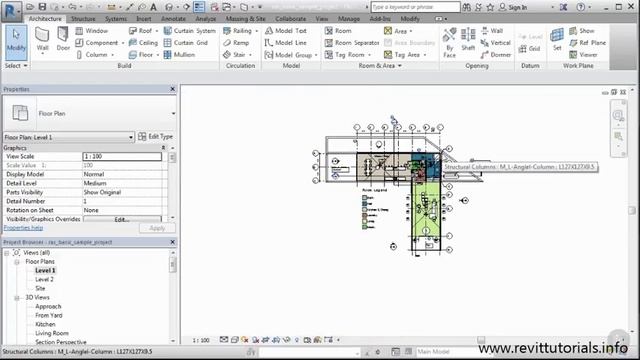This screenshot has width=640, height=360.
Task: Select the Room Separator tool
Action: coord(352,42)
